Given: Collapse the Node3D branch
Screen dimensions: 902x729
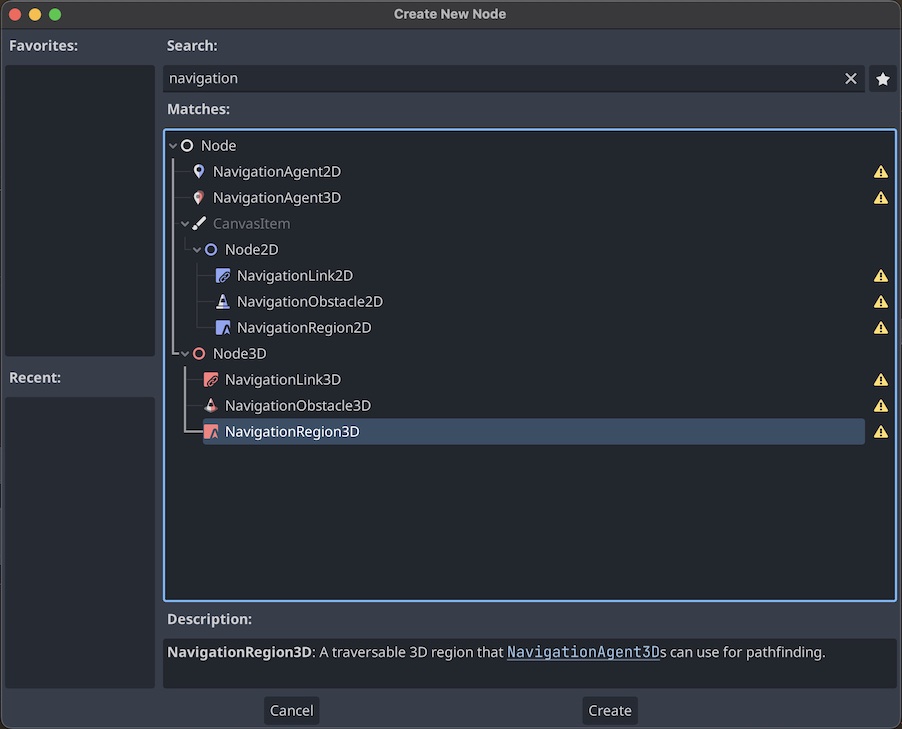Looking at the screenshot, I should click(x=185, y=353).
